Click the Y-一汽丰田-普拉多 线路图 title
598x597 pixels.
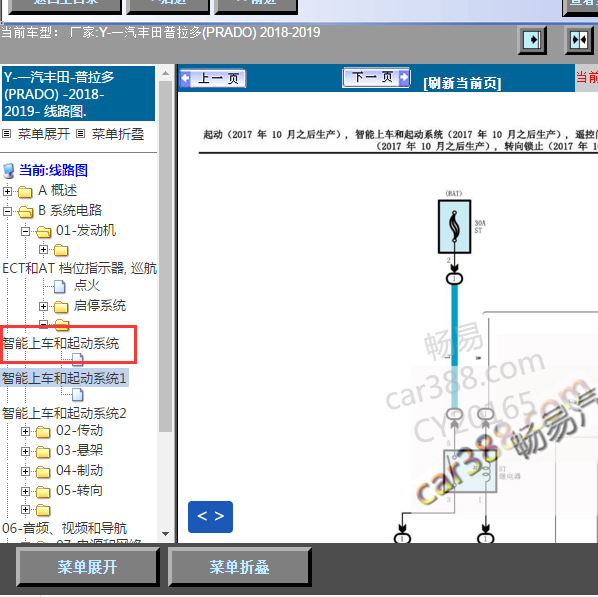[78, 94]
